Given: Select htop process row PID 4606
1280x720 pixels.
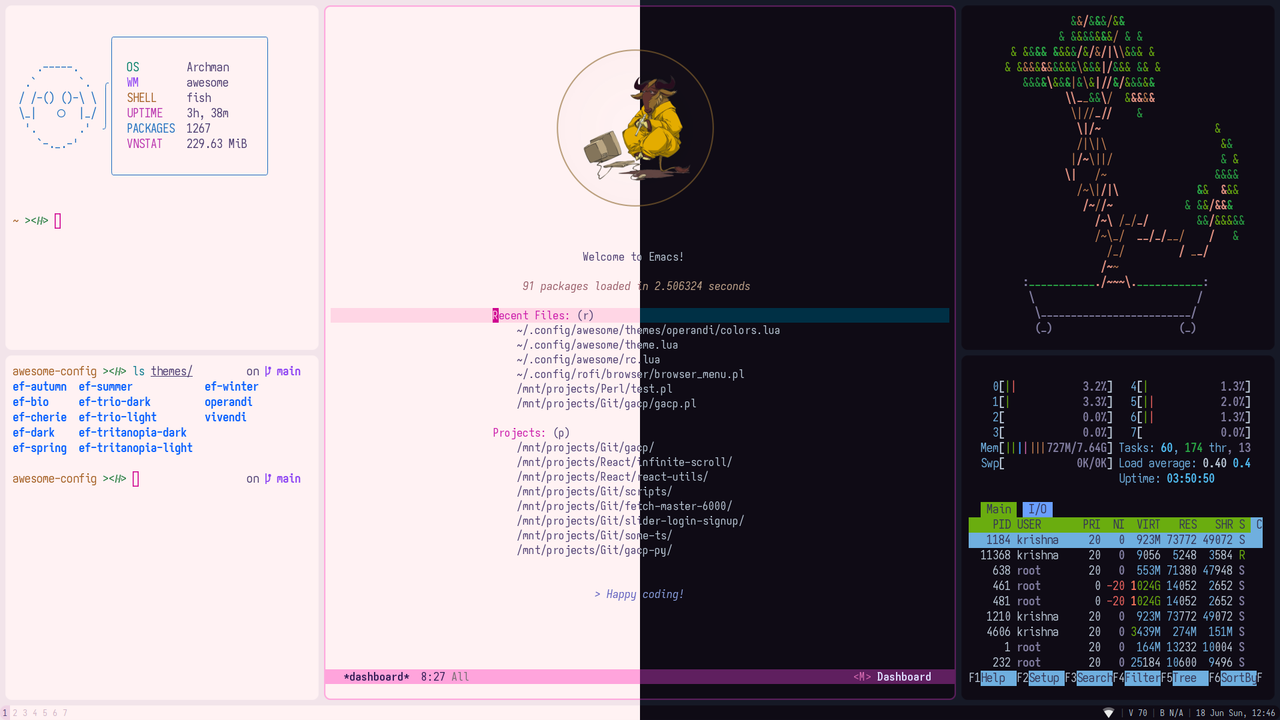Looking at the screenshot, I should [x=1115, y=632].
